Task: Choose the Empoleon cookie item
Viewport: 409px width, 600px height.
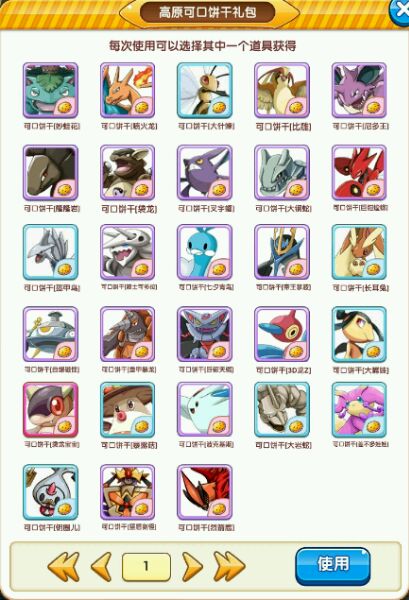Action: 282,252
